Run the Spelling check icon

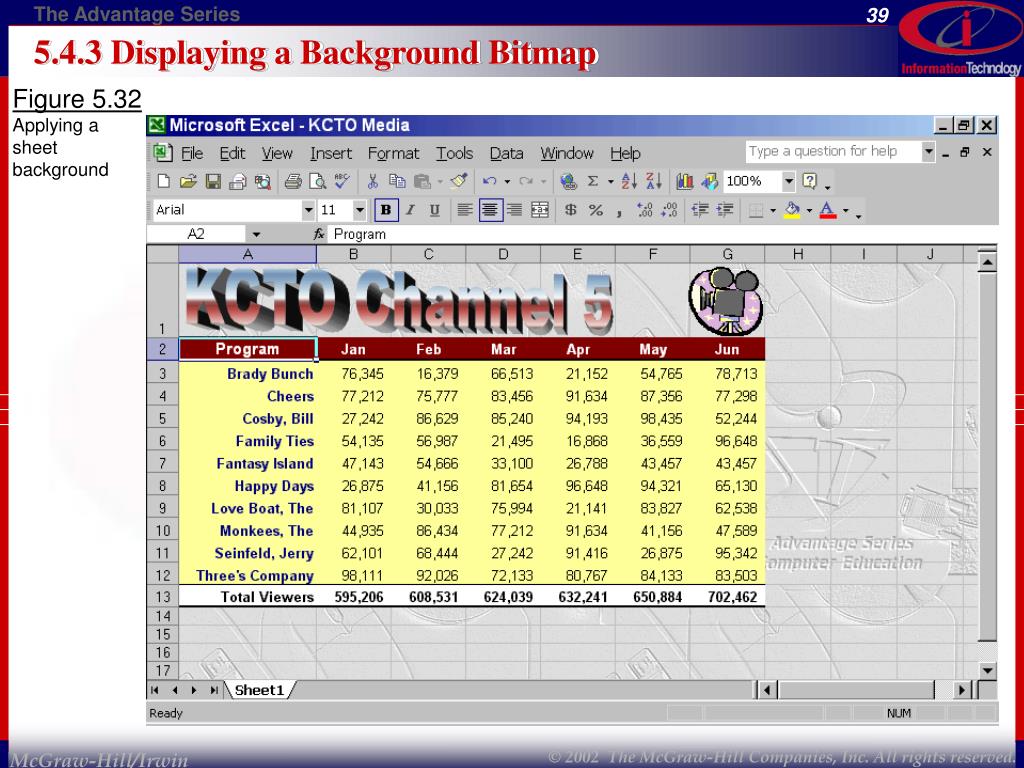point(342,182)
